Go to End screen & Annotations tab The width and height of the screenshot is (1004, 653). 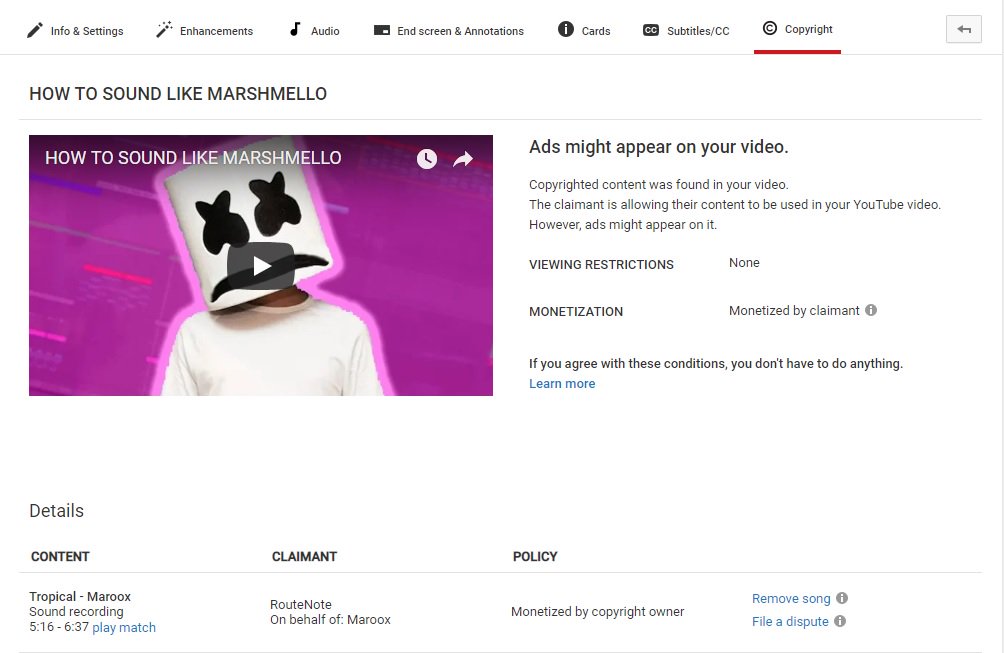[448, 31]
